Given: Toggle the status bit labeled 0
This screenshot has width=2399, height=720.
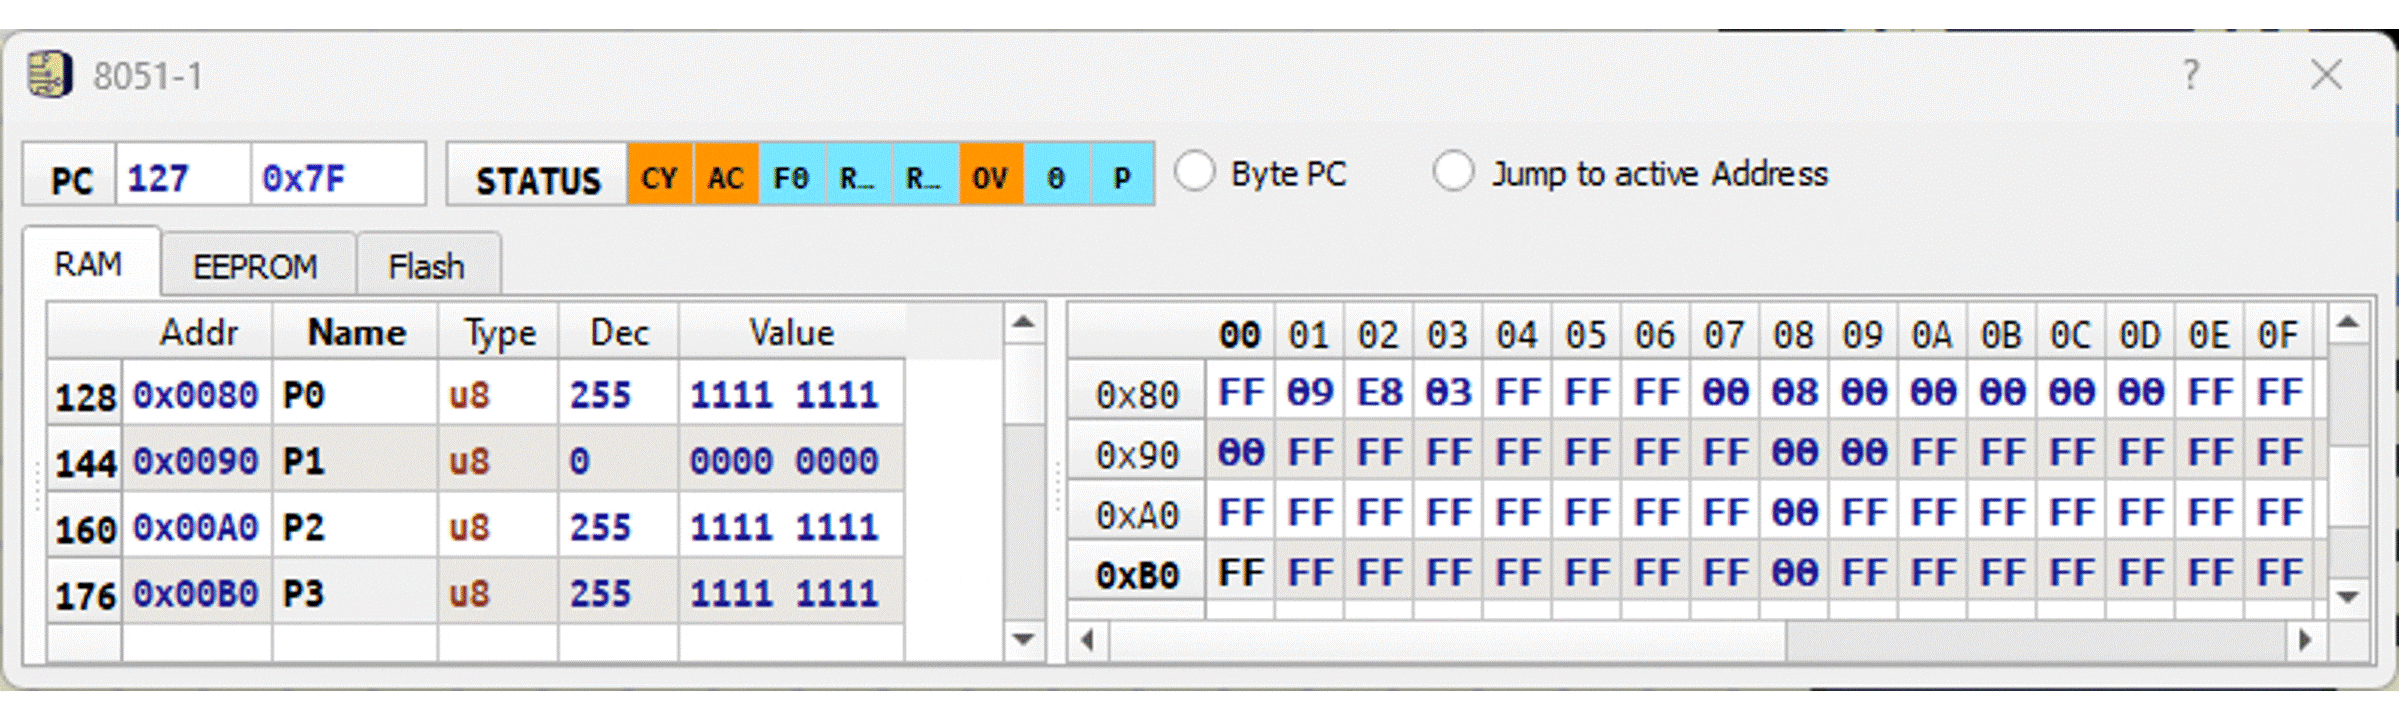Looking at the screenshot, I should (x=1056, y=176).
